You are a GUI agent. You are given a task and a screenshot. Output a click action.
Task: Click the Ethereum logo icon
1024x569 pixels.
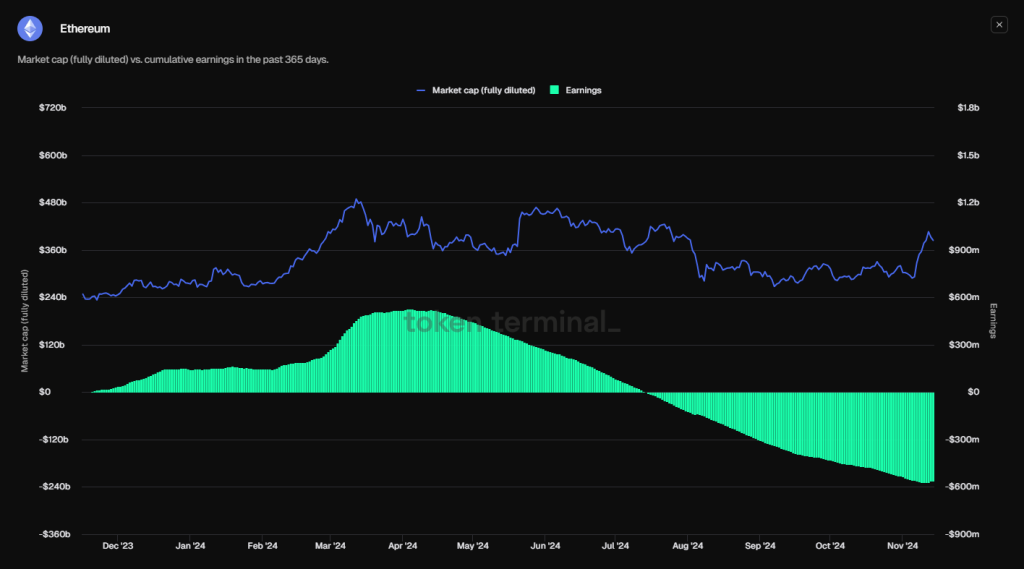pyautogui.click(x=30, y=28)
